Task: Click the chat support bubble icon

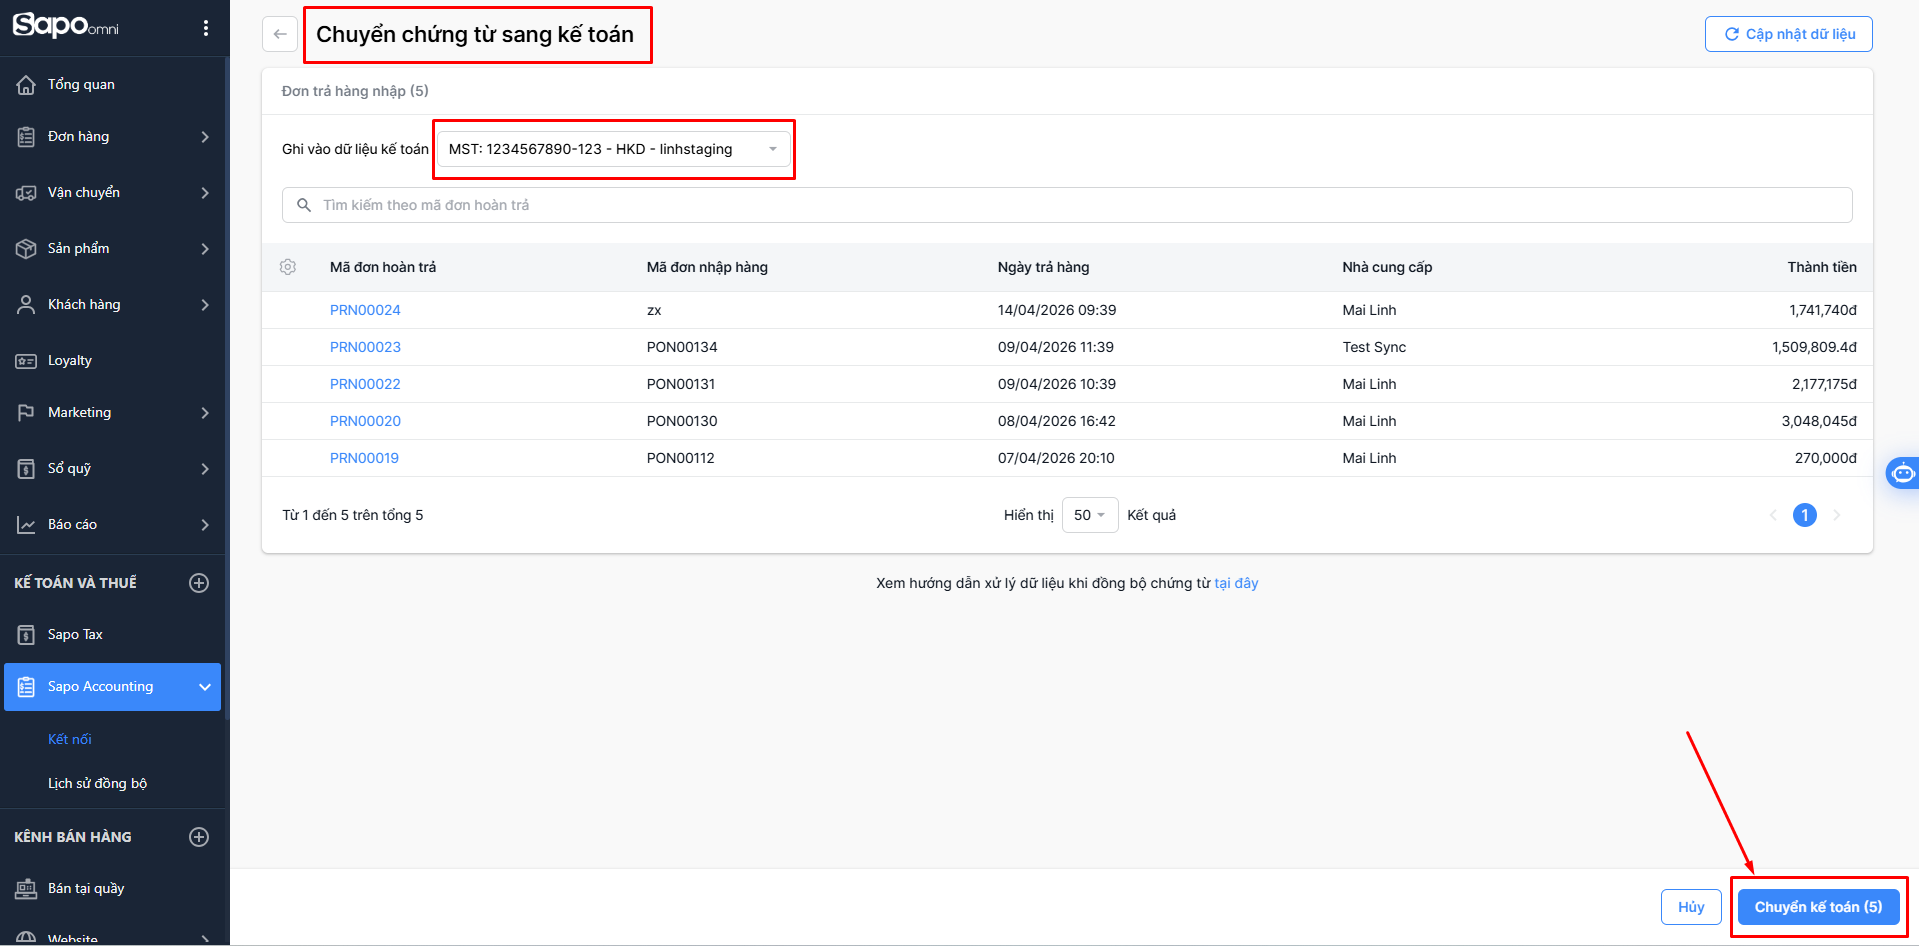Action: (x=1902, y=473)
